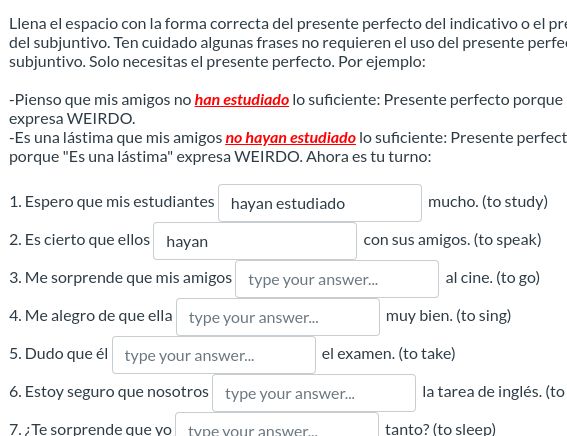Click the red underlined 'han estudiado' example
The width and height of the screenshot is (567, 436).
pyautogui.click(x=242, y=100)
